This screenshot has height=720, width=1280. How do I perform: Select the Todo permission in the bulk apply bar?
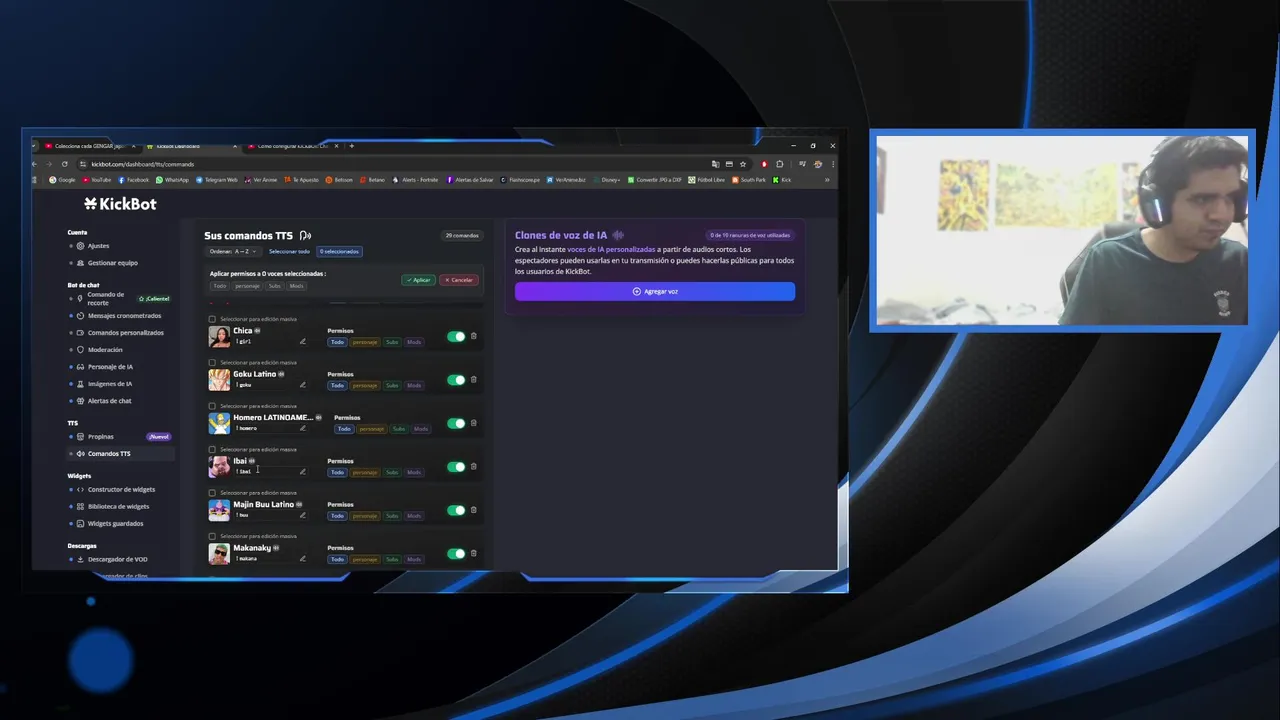[220, 286]
